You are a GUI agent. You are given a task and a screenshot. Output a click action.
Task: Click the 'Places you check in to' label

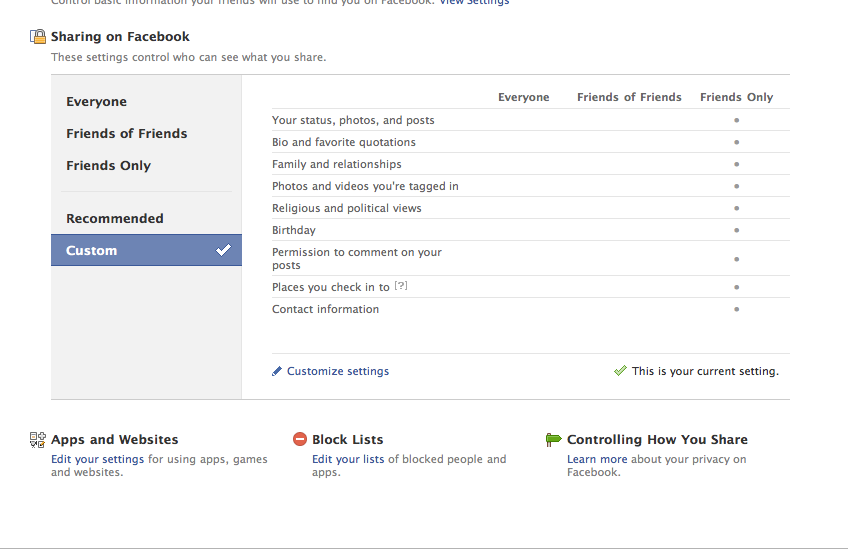330,287
